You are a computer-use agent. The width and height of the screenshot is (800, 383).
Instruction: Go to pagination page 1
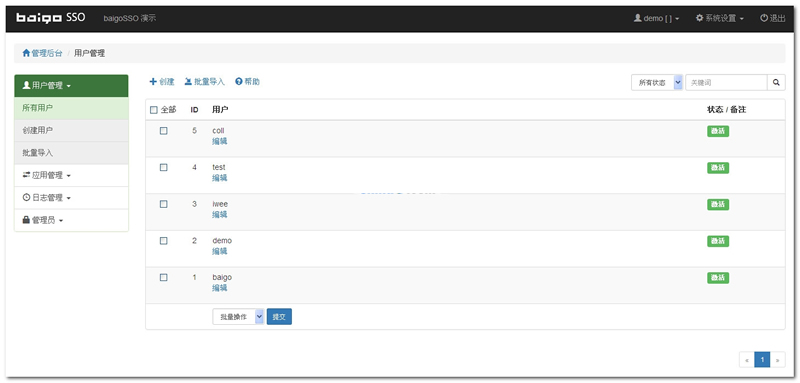pyautogui.click(x=762, y=360)
